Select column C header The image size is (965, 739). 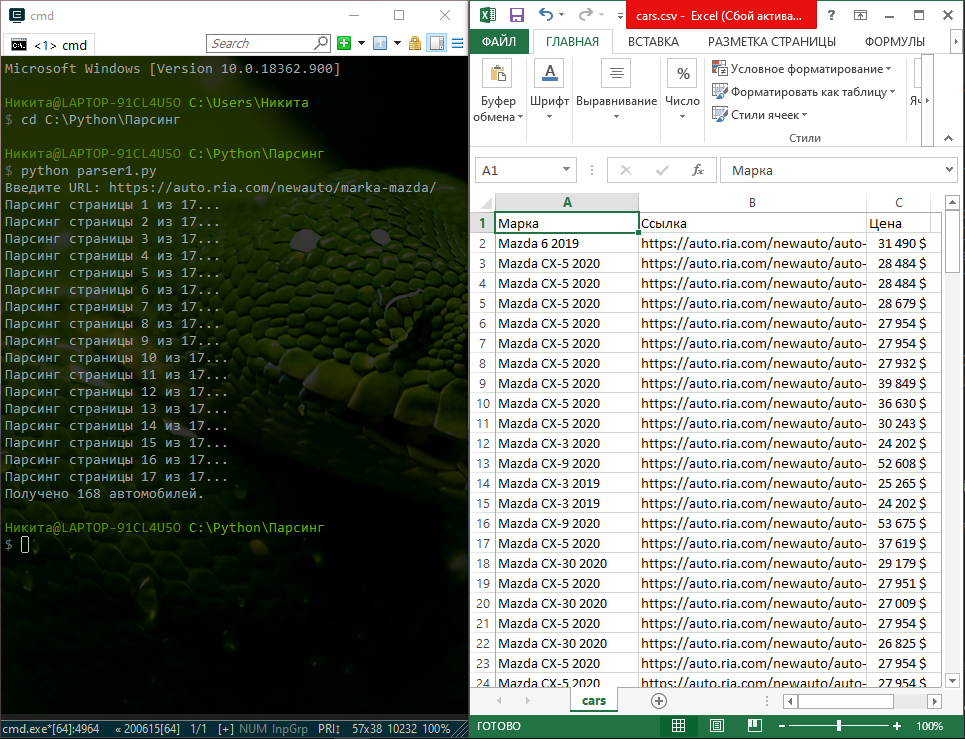pyautogui.click(x=899, y=202)
